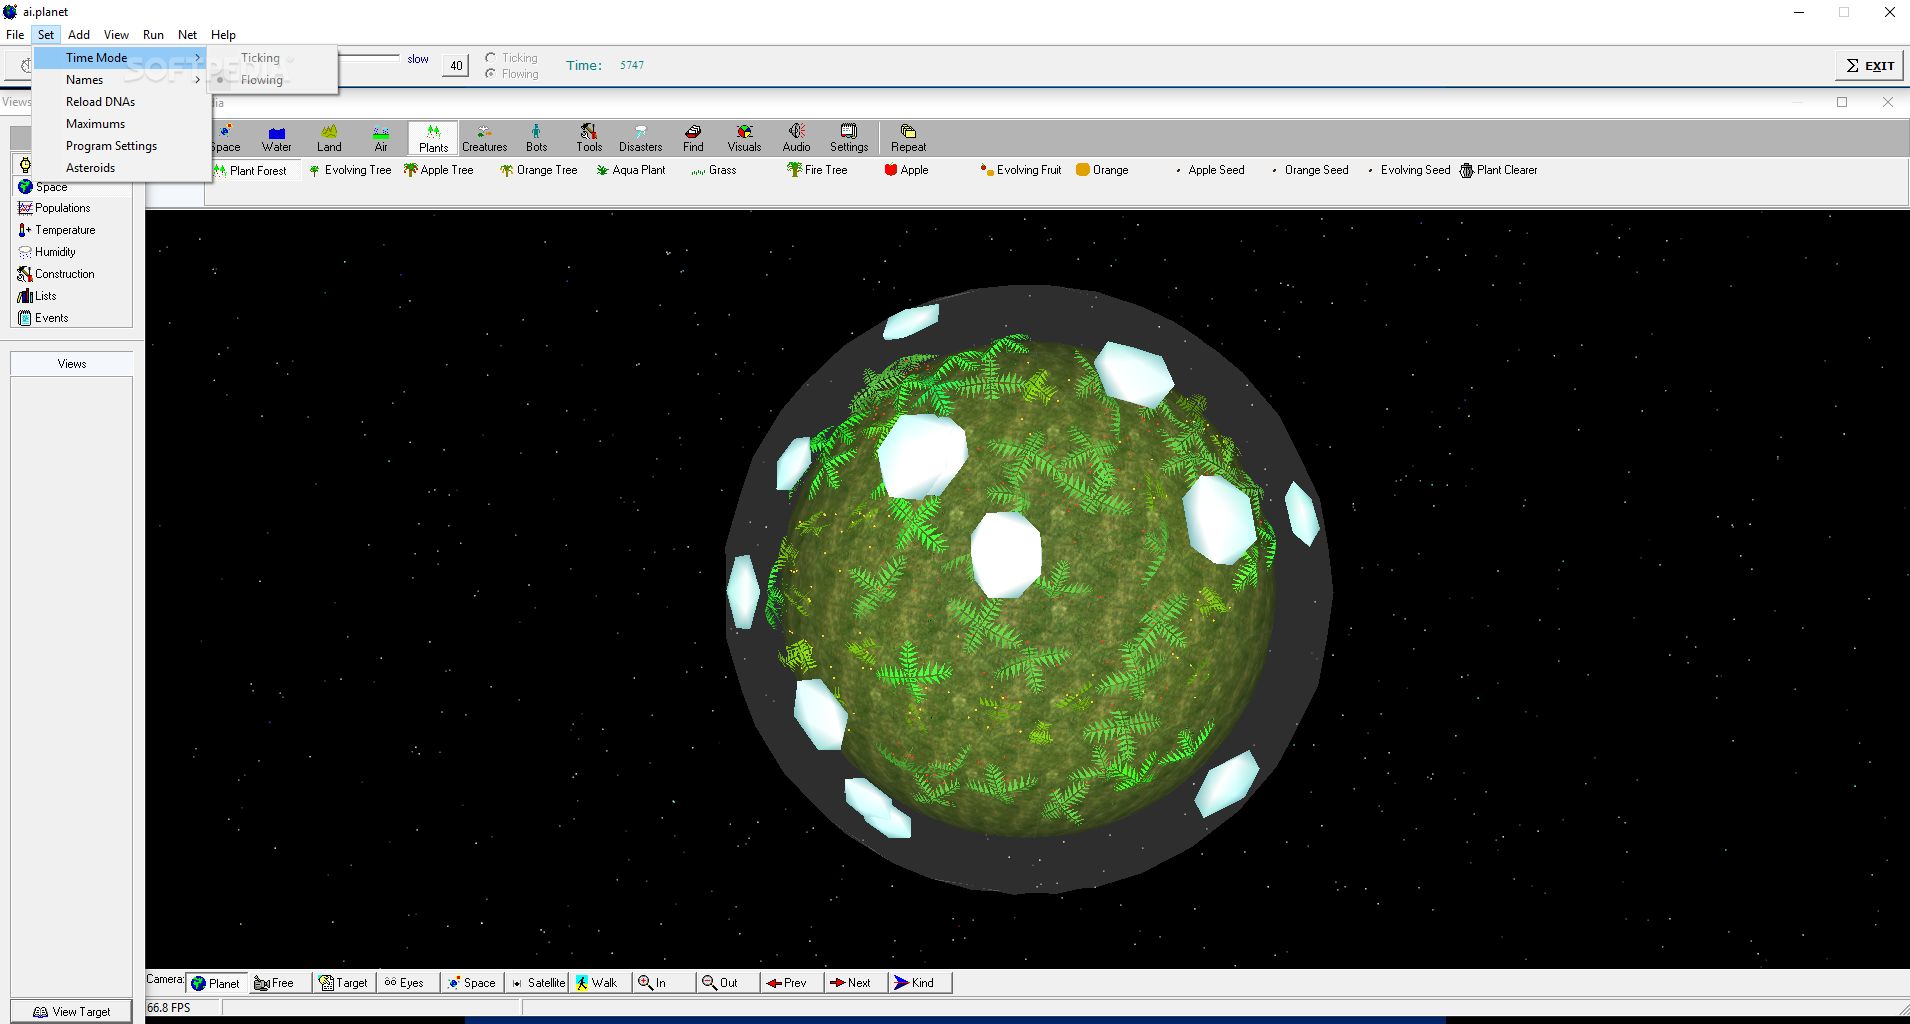This screenshot has width=1910, height=1024.
Task: Open Program Settings menu entry
Action: pyautogui.click(x=120, y=146)
